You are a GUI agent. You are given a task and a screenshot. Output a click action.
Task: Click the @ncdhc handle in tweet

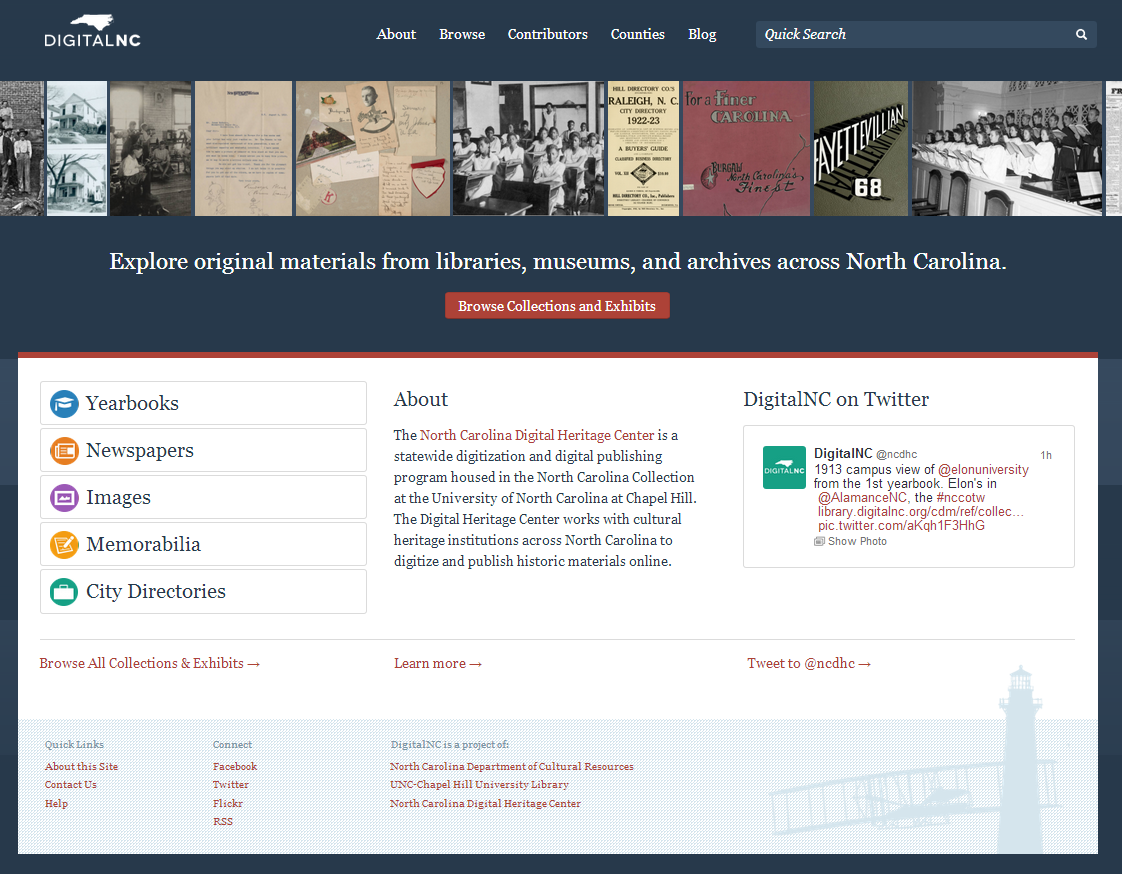(x=897, y=455)
